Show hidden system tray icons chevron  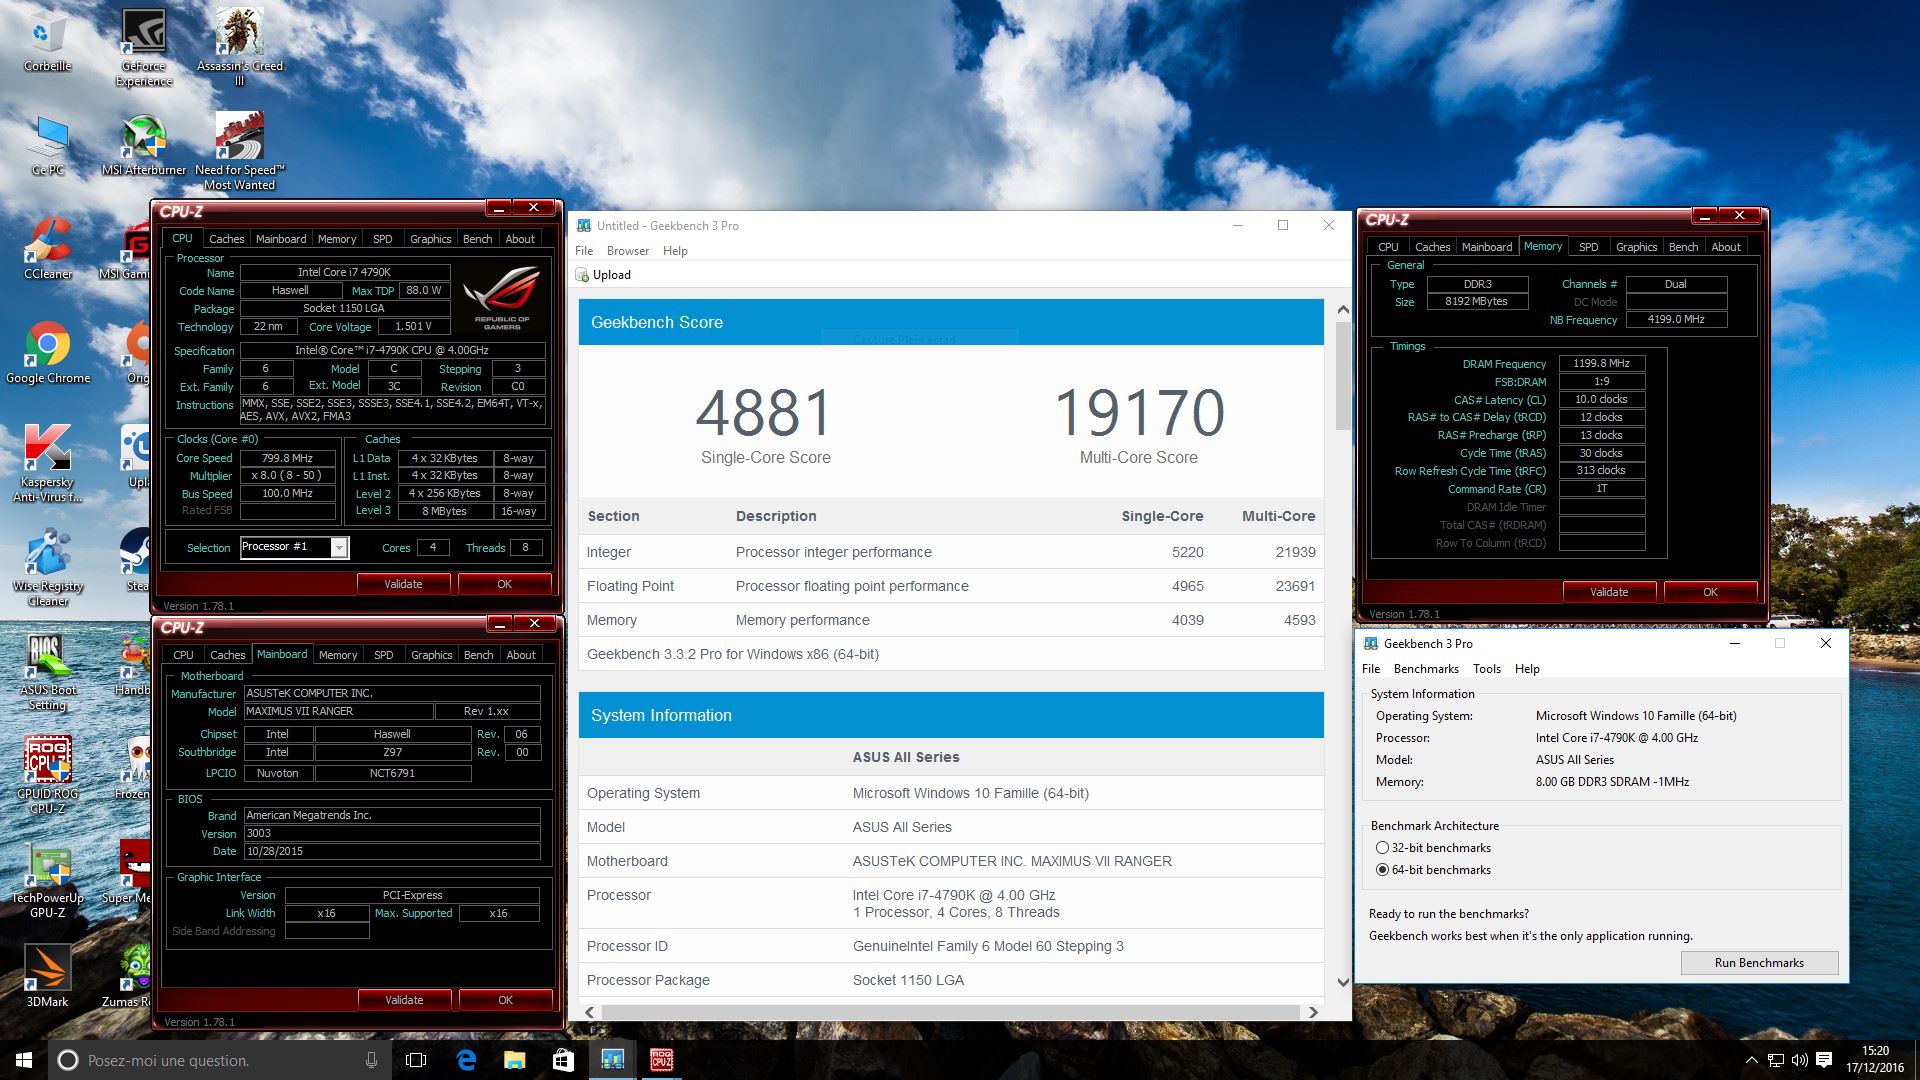(1751, 1060)
